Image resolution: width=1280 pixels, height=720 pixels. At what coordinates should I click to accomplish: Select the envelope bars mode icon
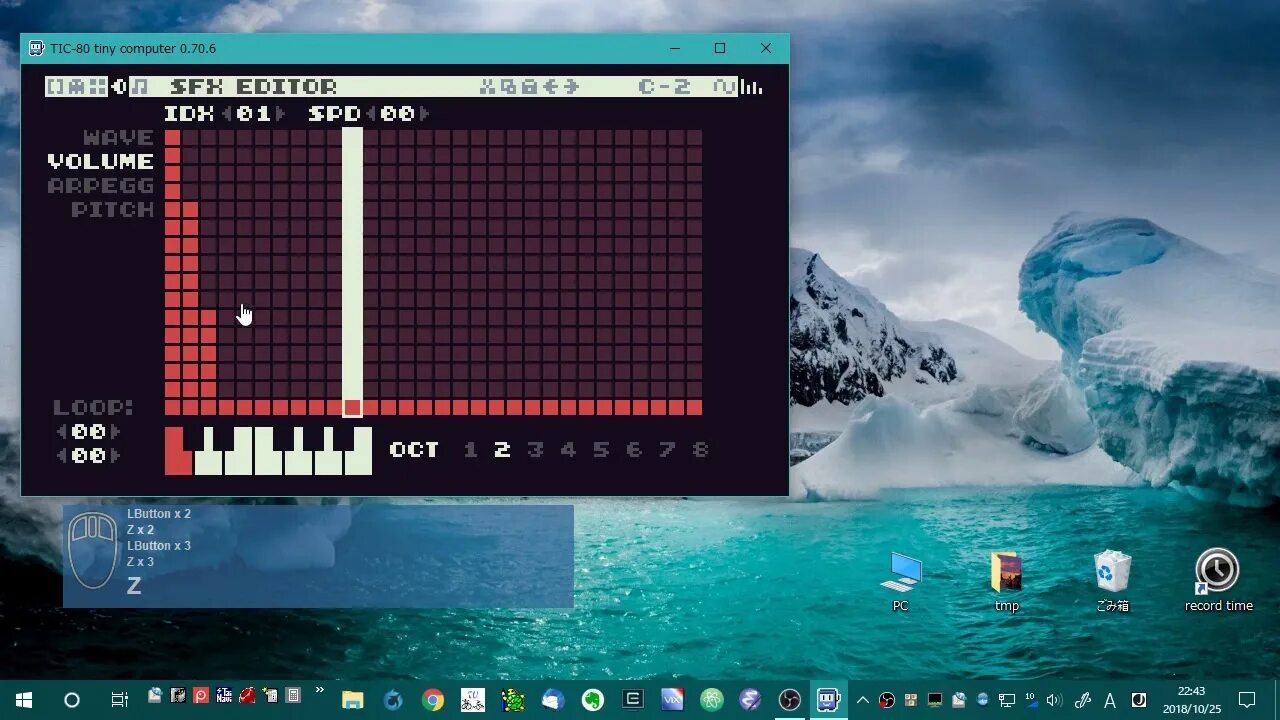click(x=751, y=87)
